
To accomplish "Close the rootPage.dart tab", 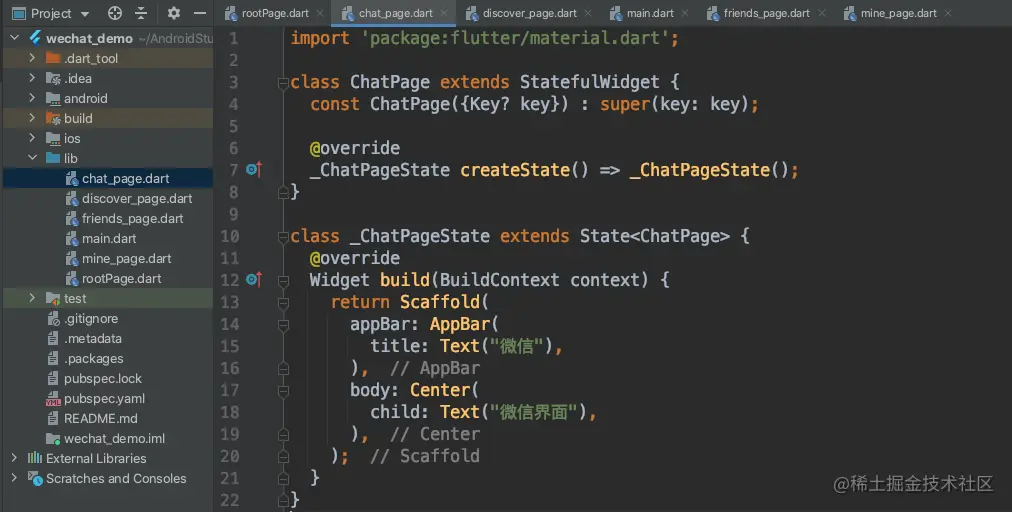I will 321,13.
